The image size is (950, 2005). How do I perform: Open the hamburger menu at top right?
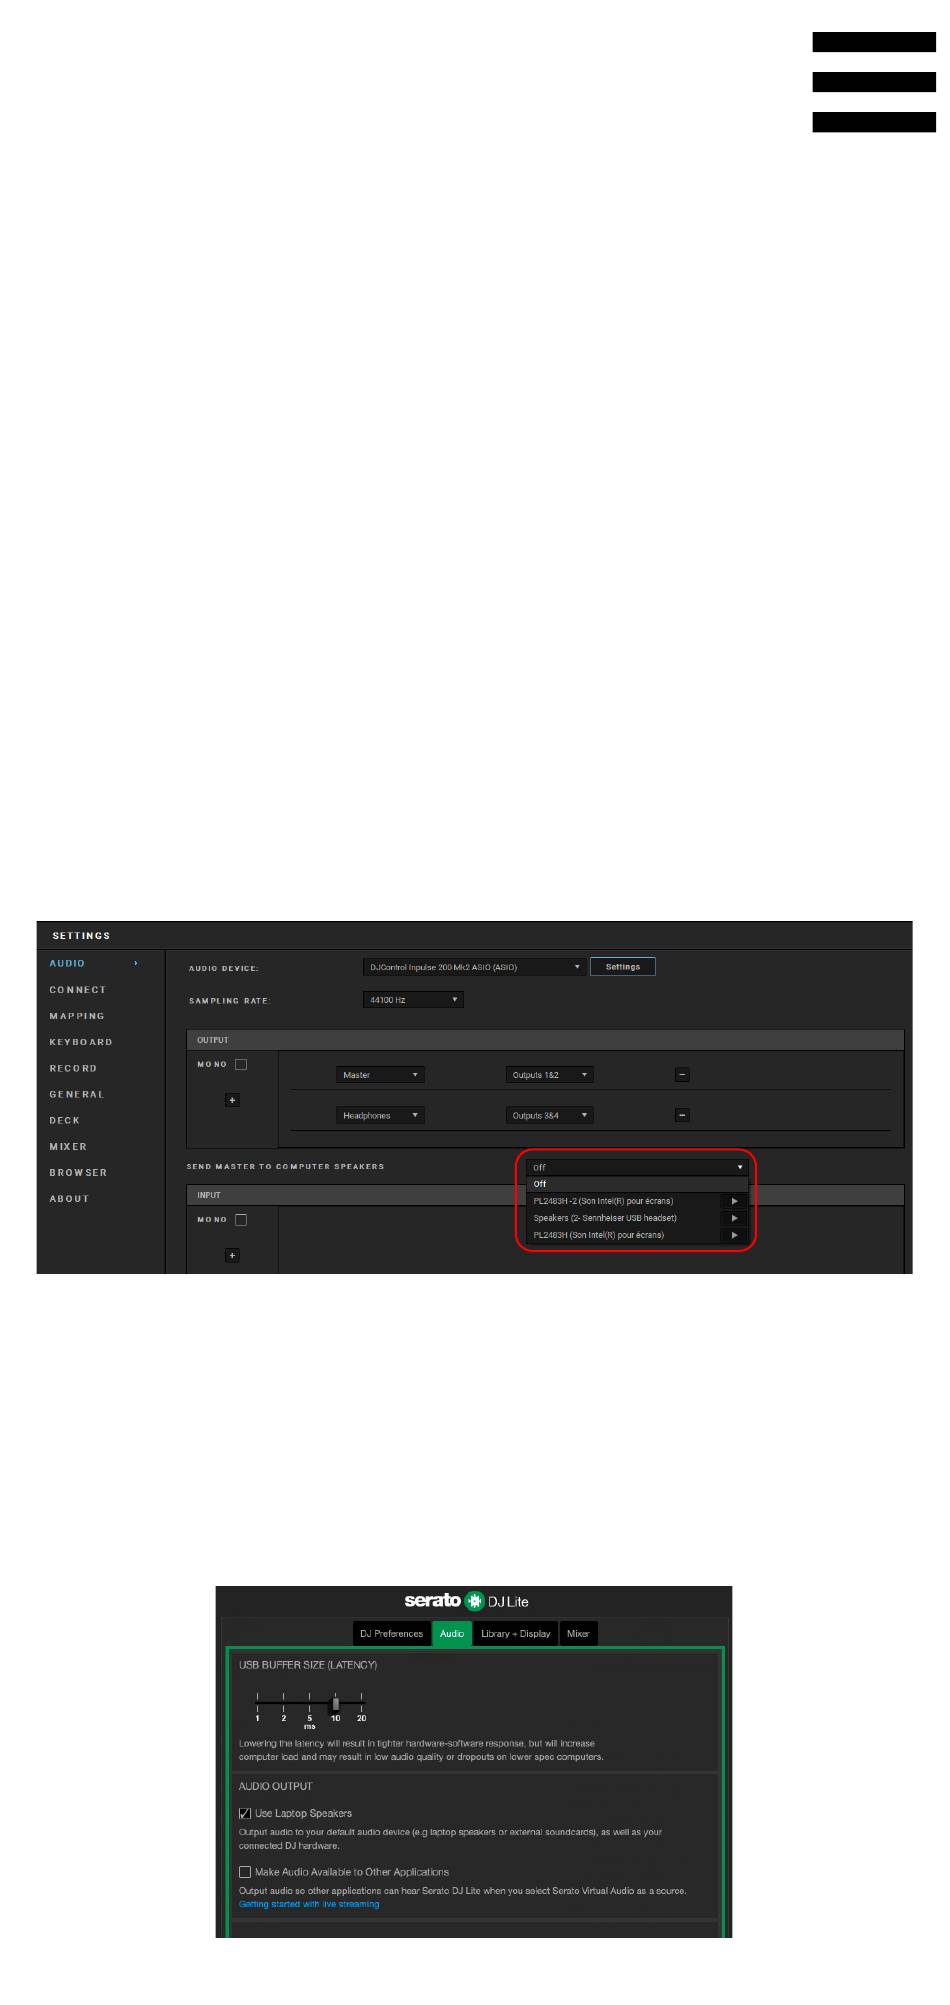873,82
